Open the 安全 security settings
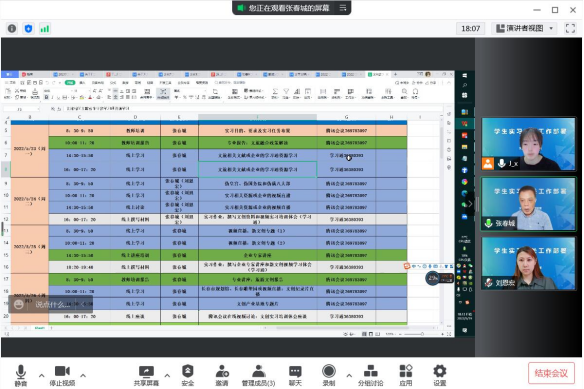 (x=188, y=376)
